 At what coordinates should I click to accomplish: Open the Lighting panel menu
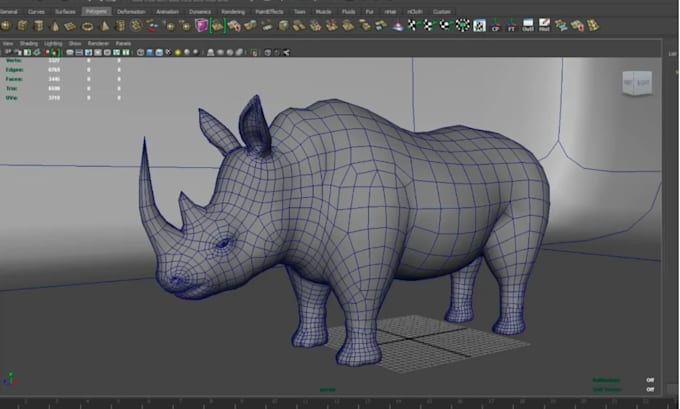[x=53, y=43]
